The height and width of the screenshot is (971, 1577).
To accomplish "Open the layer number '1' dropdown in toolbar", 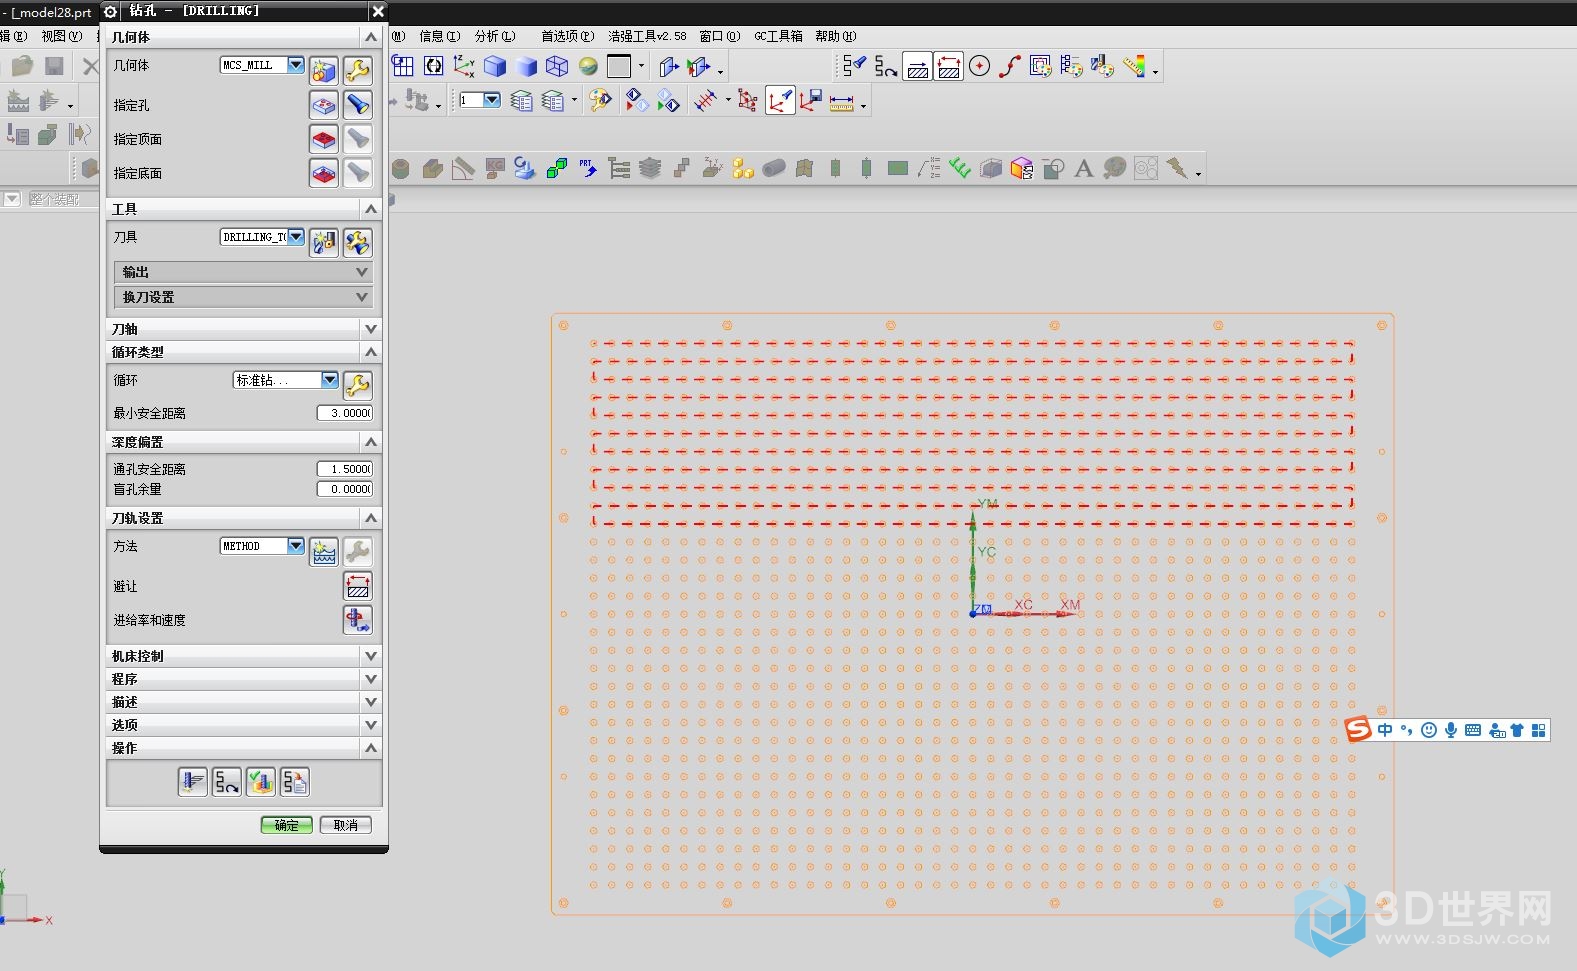I will tap(492, 100).
